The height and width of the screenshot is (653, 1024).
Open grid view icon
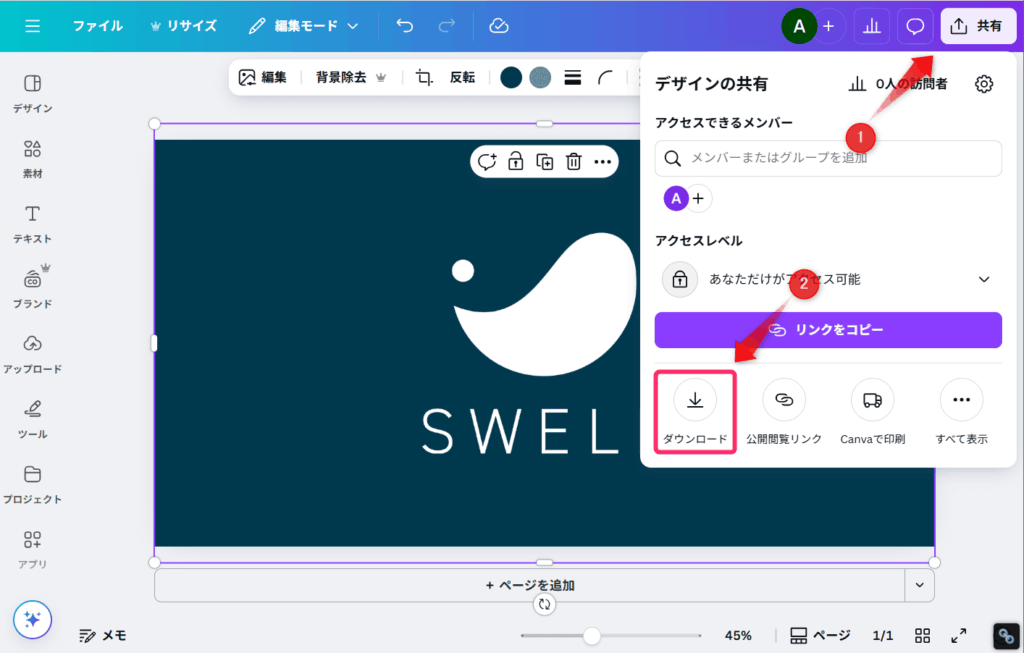point(922,635)
